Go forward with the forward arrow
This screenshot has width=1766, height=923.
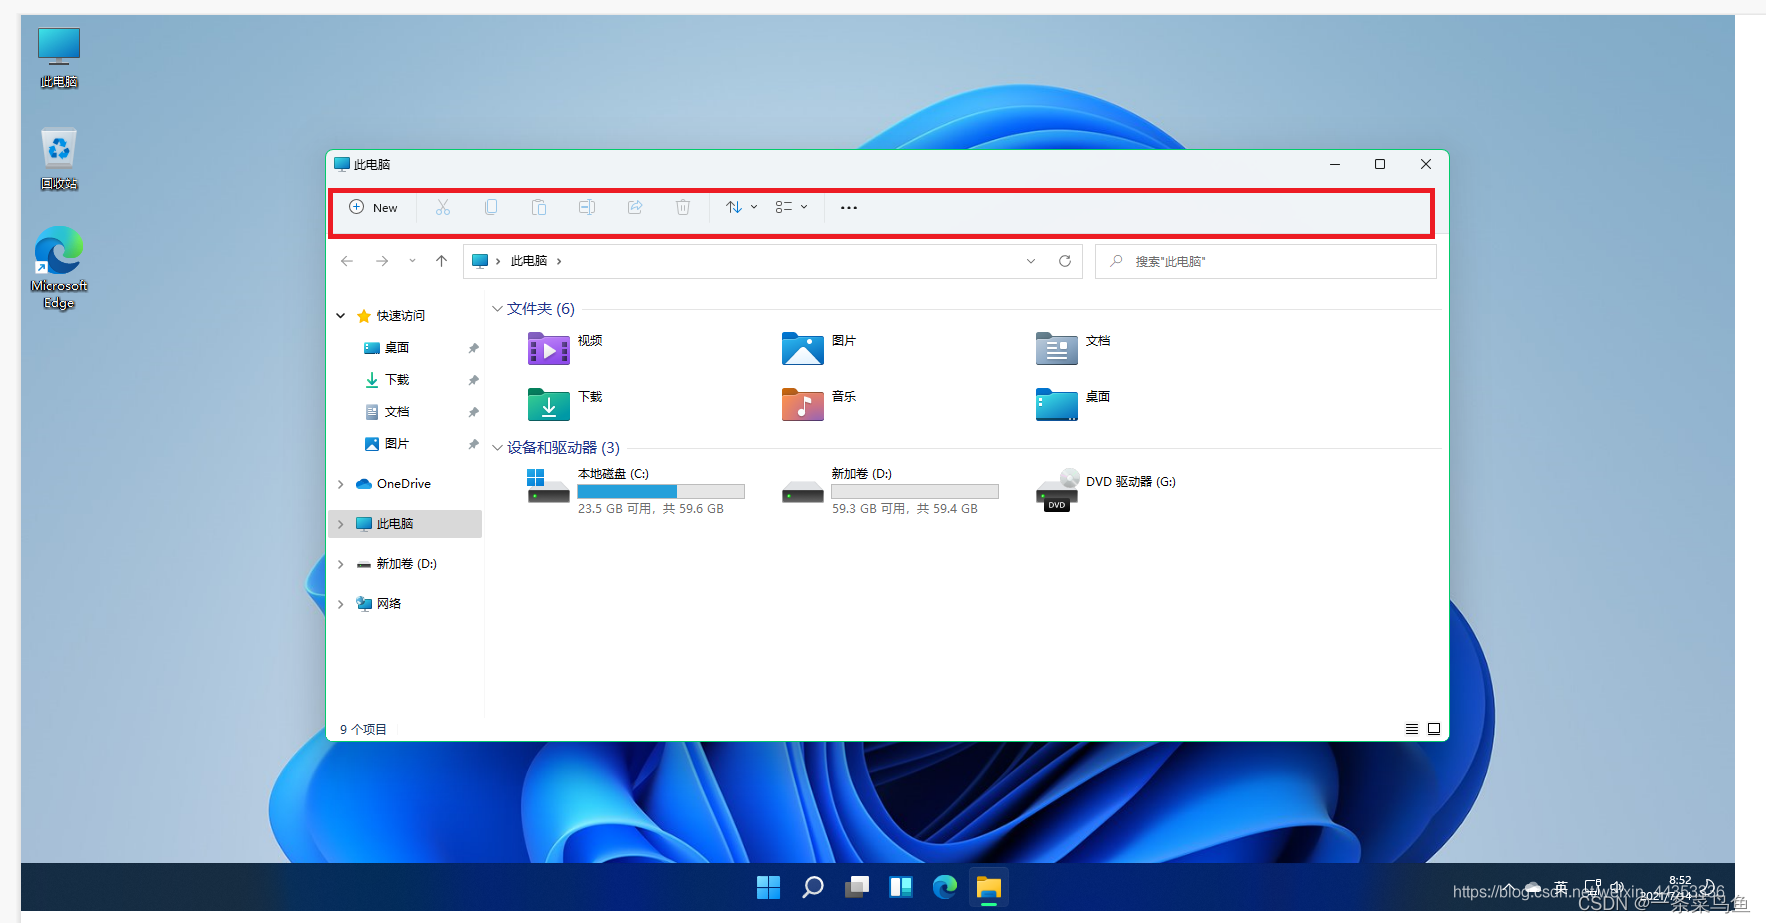click(382, 261)
